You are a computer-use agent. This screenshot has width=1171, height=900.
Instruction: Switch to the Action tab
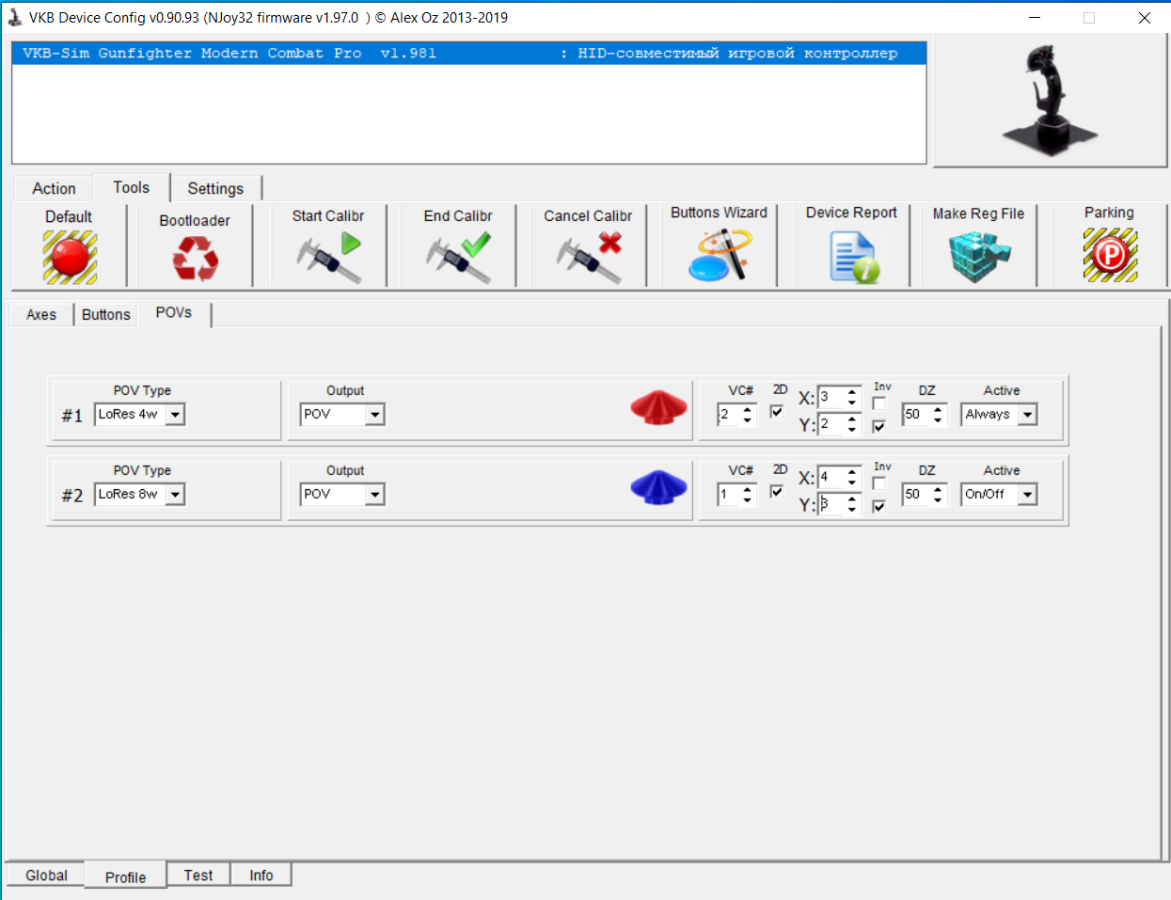[54, 188]
